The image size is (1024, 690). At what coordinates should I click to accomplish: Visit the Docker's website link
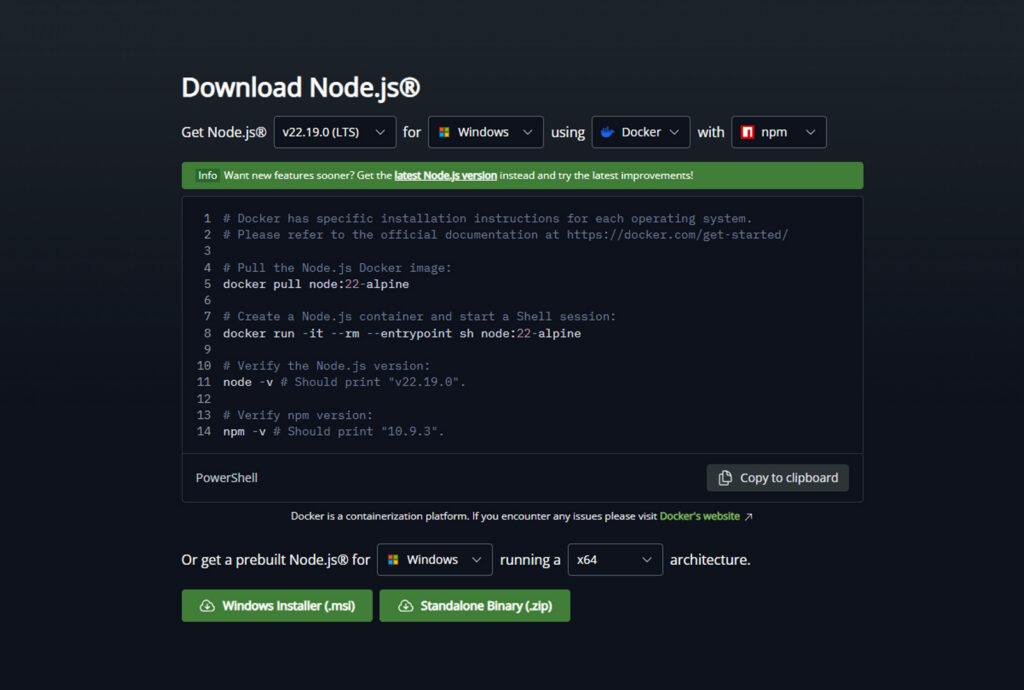699,517
